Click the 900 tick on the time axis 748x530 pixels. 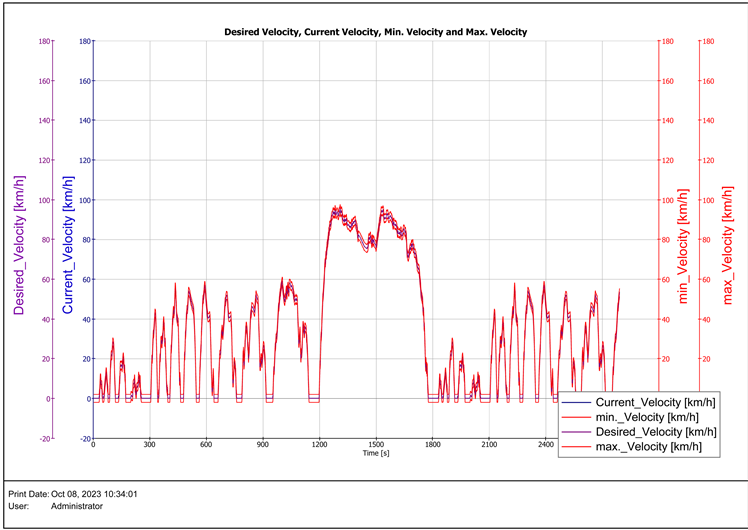pyautogui.click(x=263, y=445)
